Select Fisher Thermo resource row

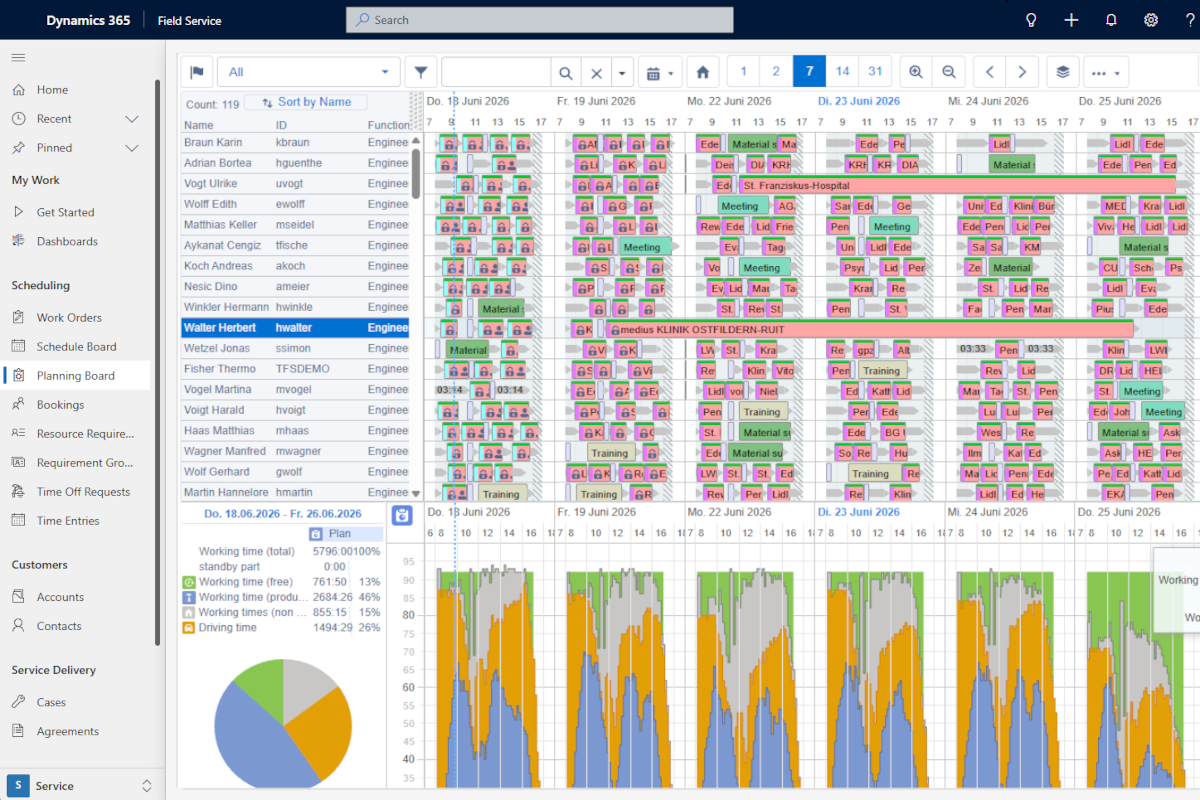coord(295,369)
